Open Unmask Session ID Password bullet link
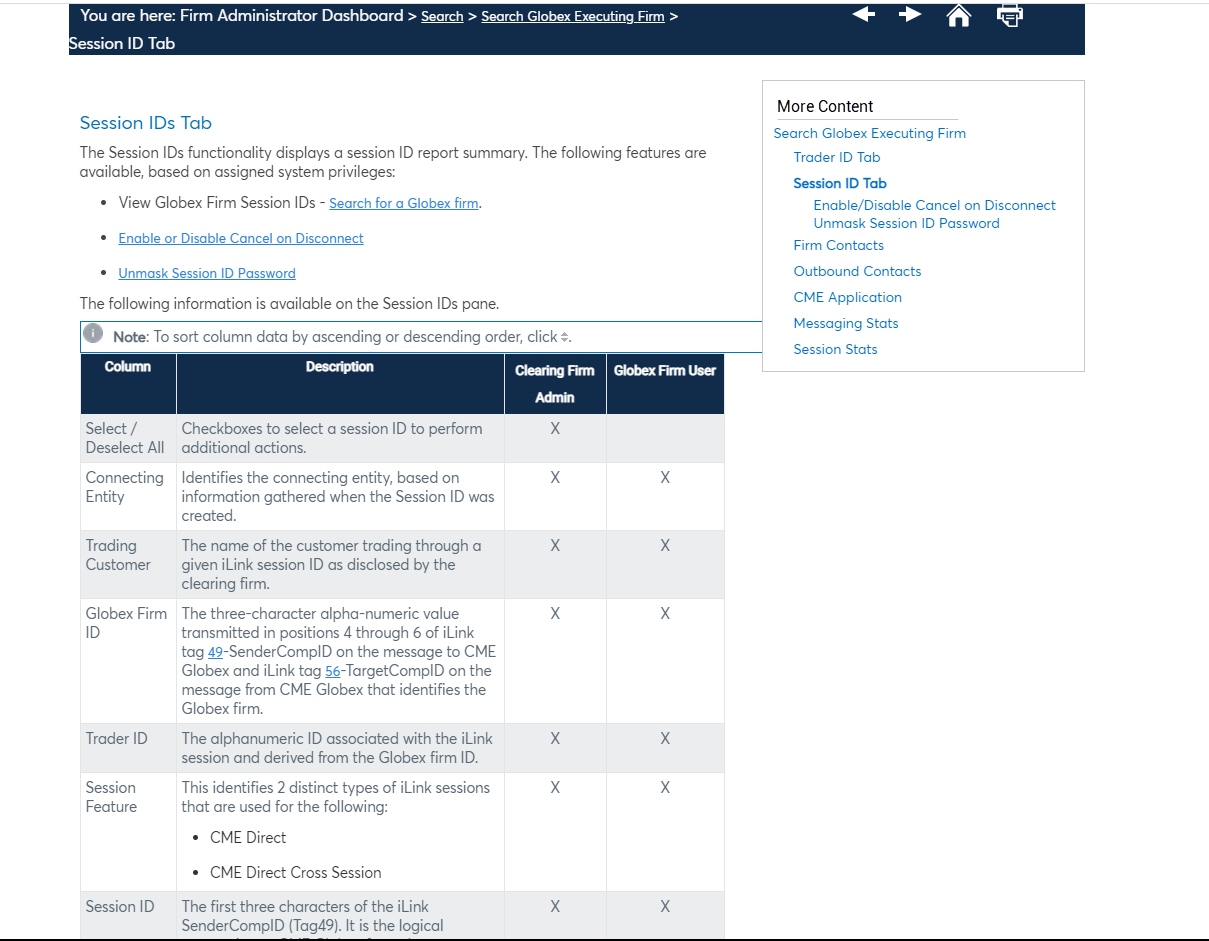This screenshot has width=1209, height=941. point(207,273)
